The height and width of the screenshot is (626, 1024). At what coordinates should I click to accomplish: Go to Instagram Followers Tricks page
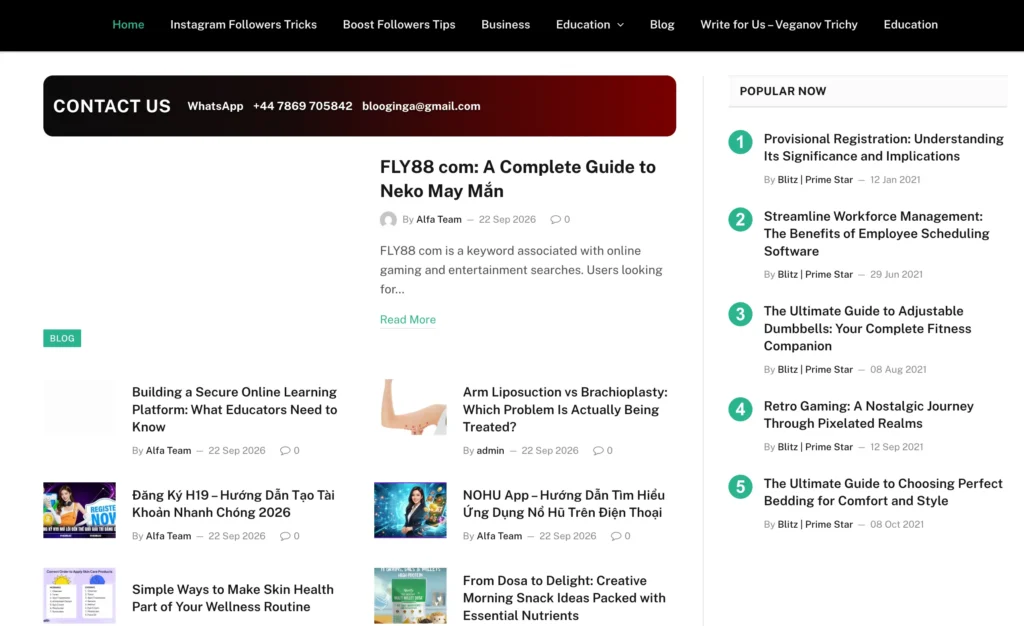(244, 25)
